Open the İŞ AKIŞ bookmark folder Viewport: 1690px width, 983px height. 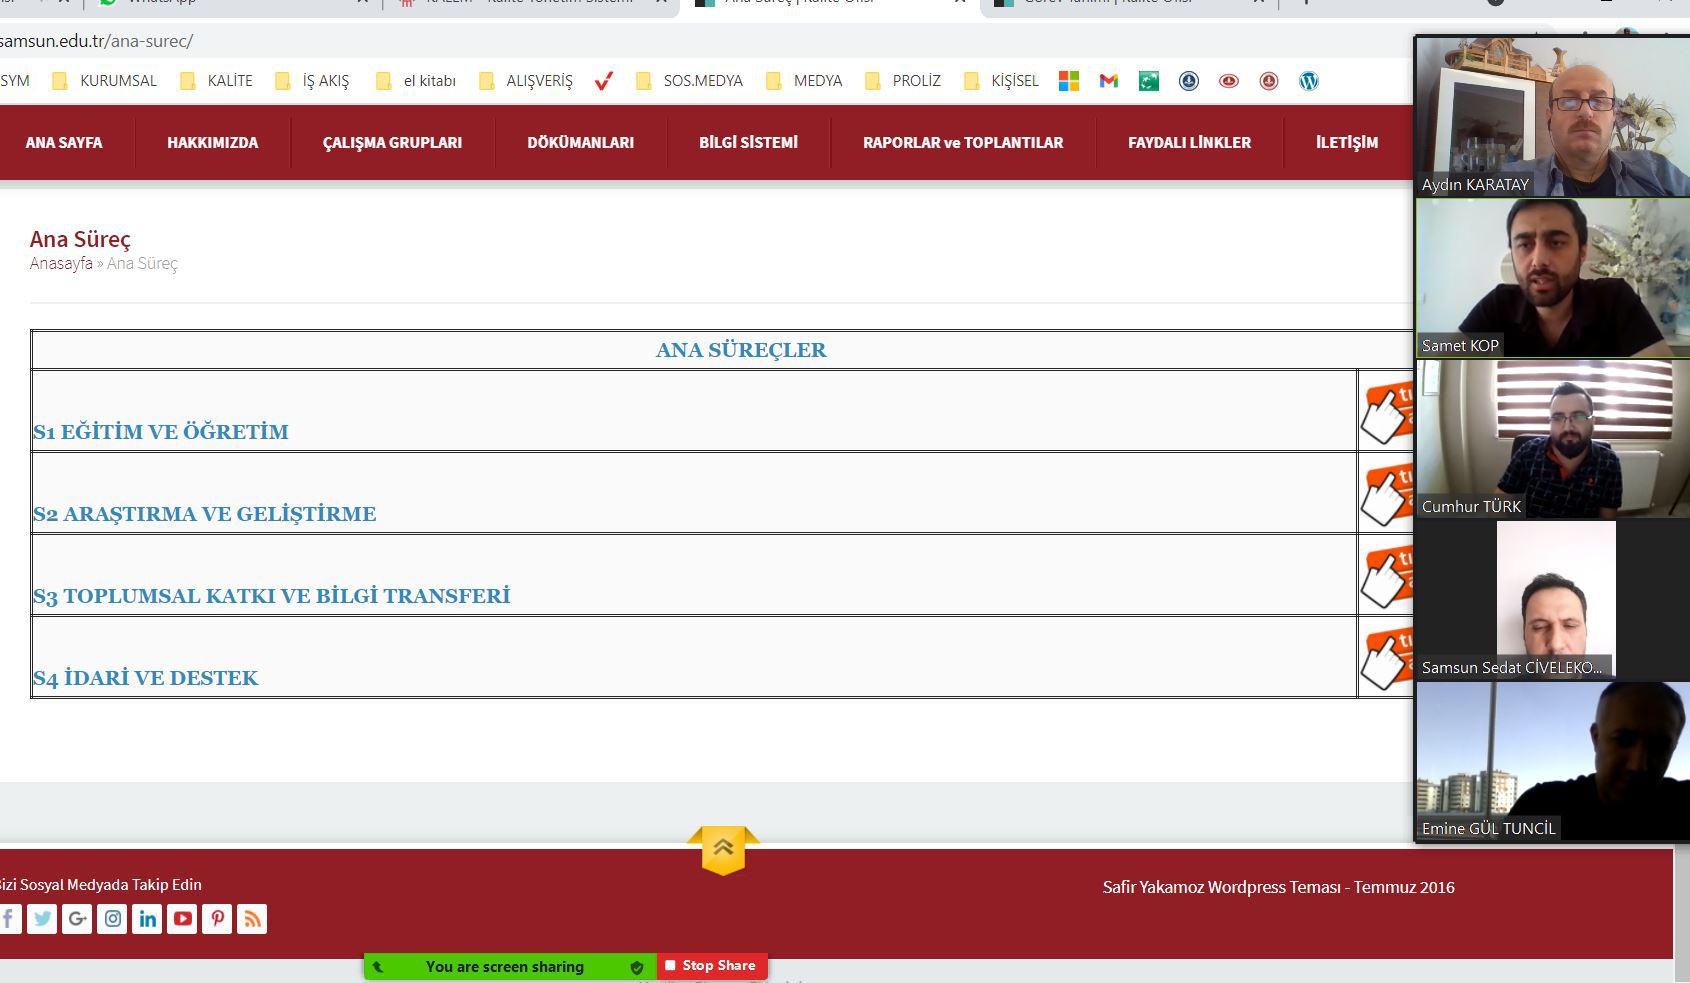312,81
